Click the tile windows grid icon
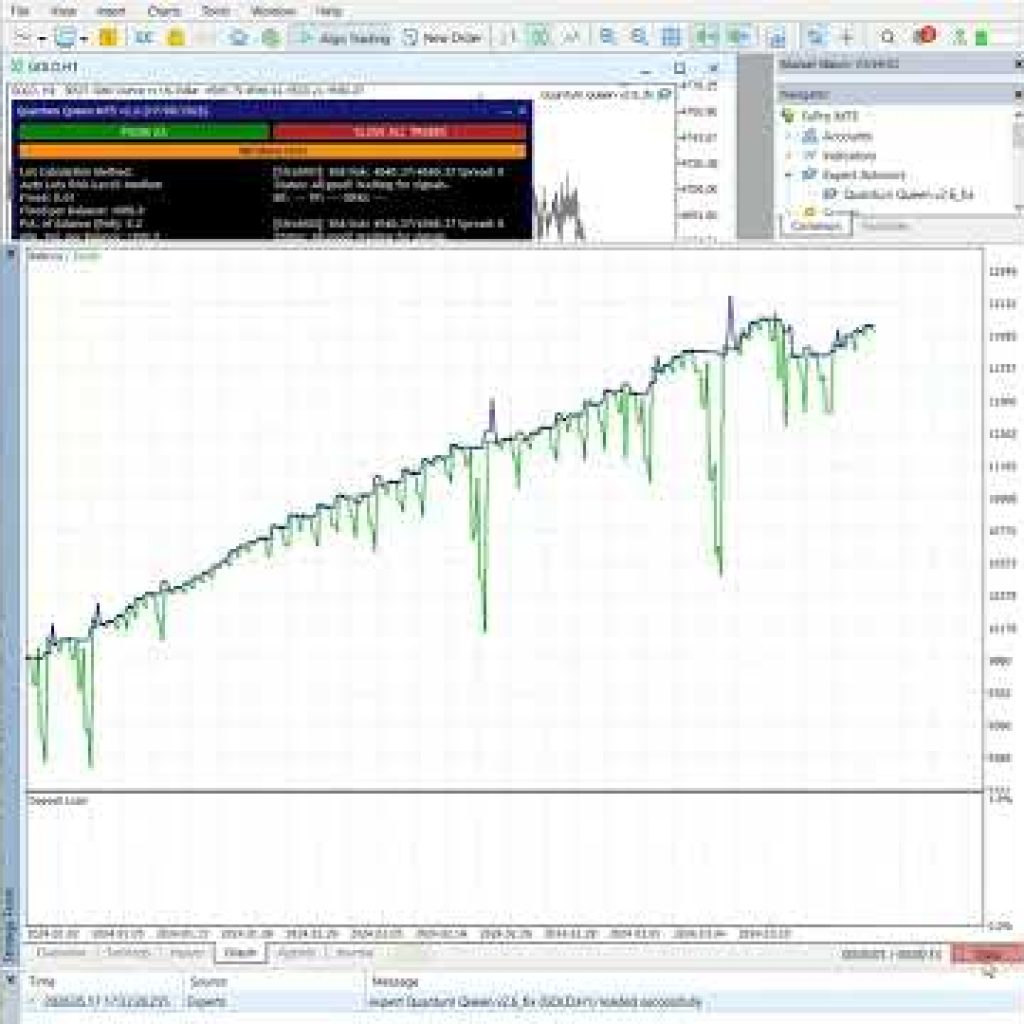This screenshot has height=1024, width=1024. [671, 37]
